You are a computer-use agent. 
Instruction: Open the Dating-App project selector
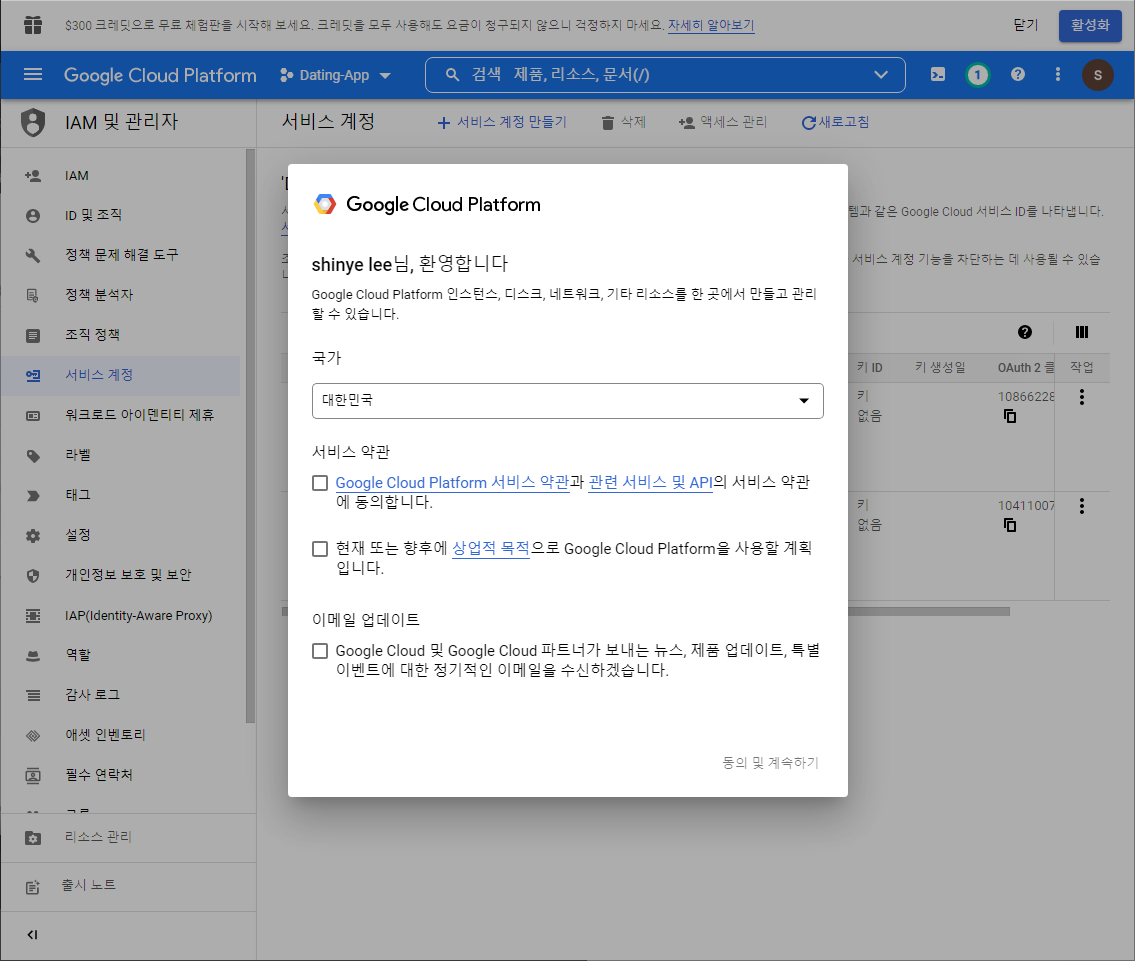(335, 75)
